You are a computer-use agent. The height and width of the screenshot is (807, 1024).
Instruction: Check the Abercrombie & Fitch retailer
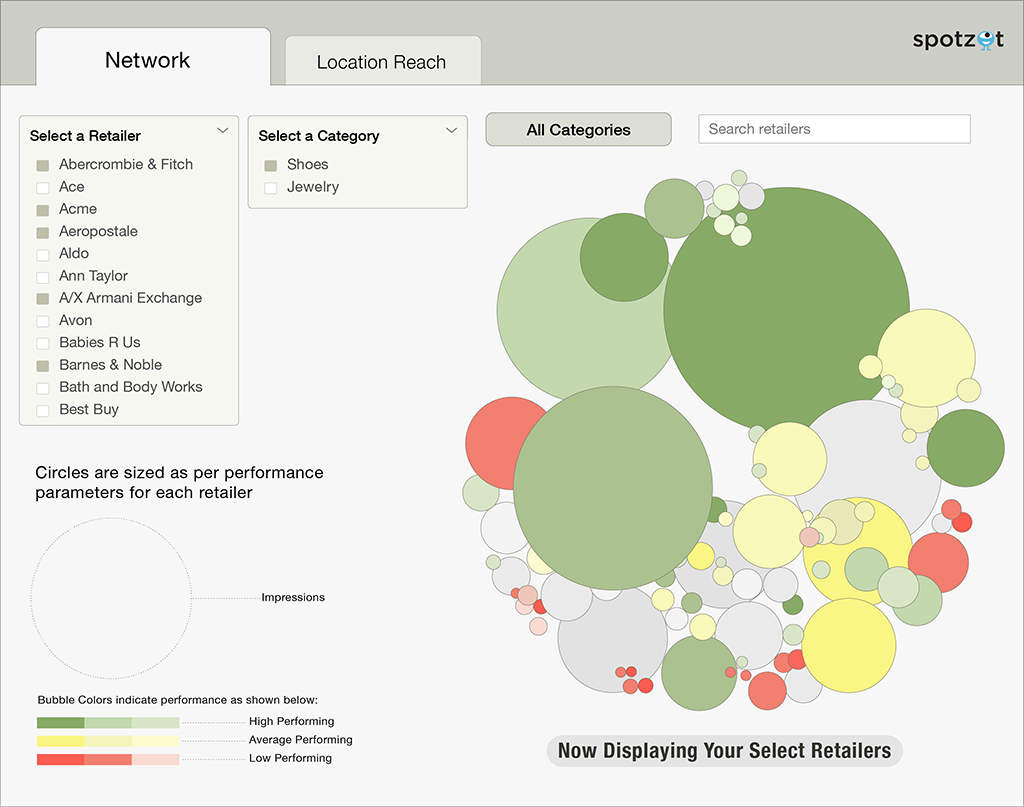click(x=42, y=164)
